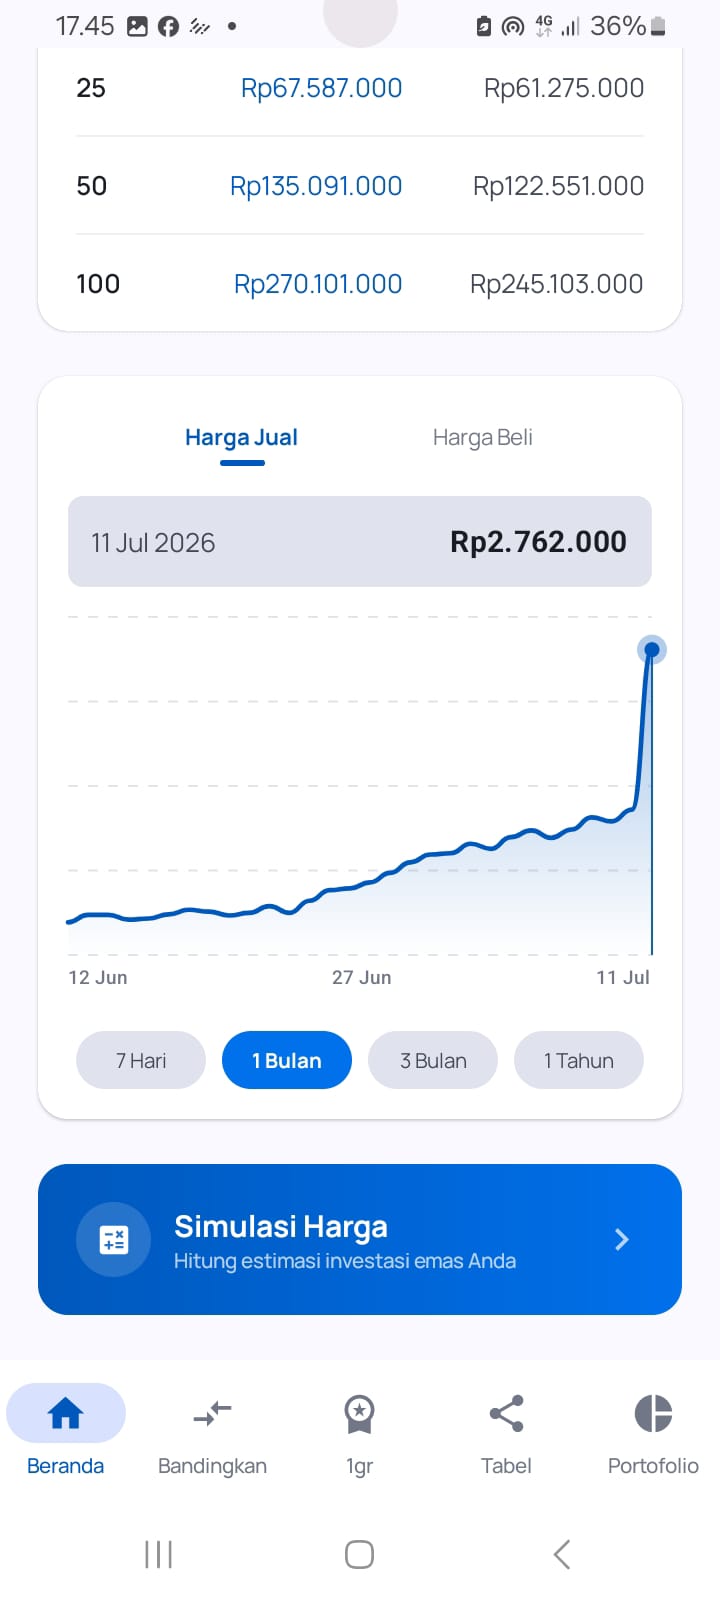
Task: Tap the Android home button icon
Action: tap(359, 1554)
